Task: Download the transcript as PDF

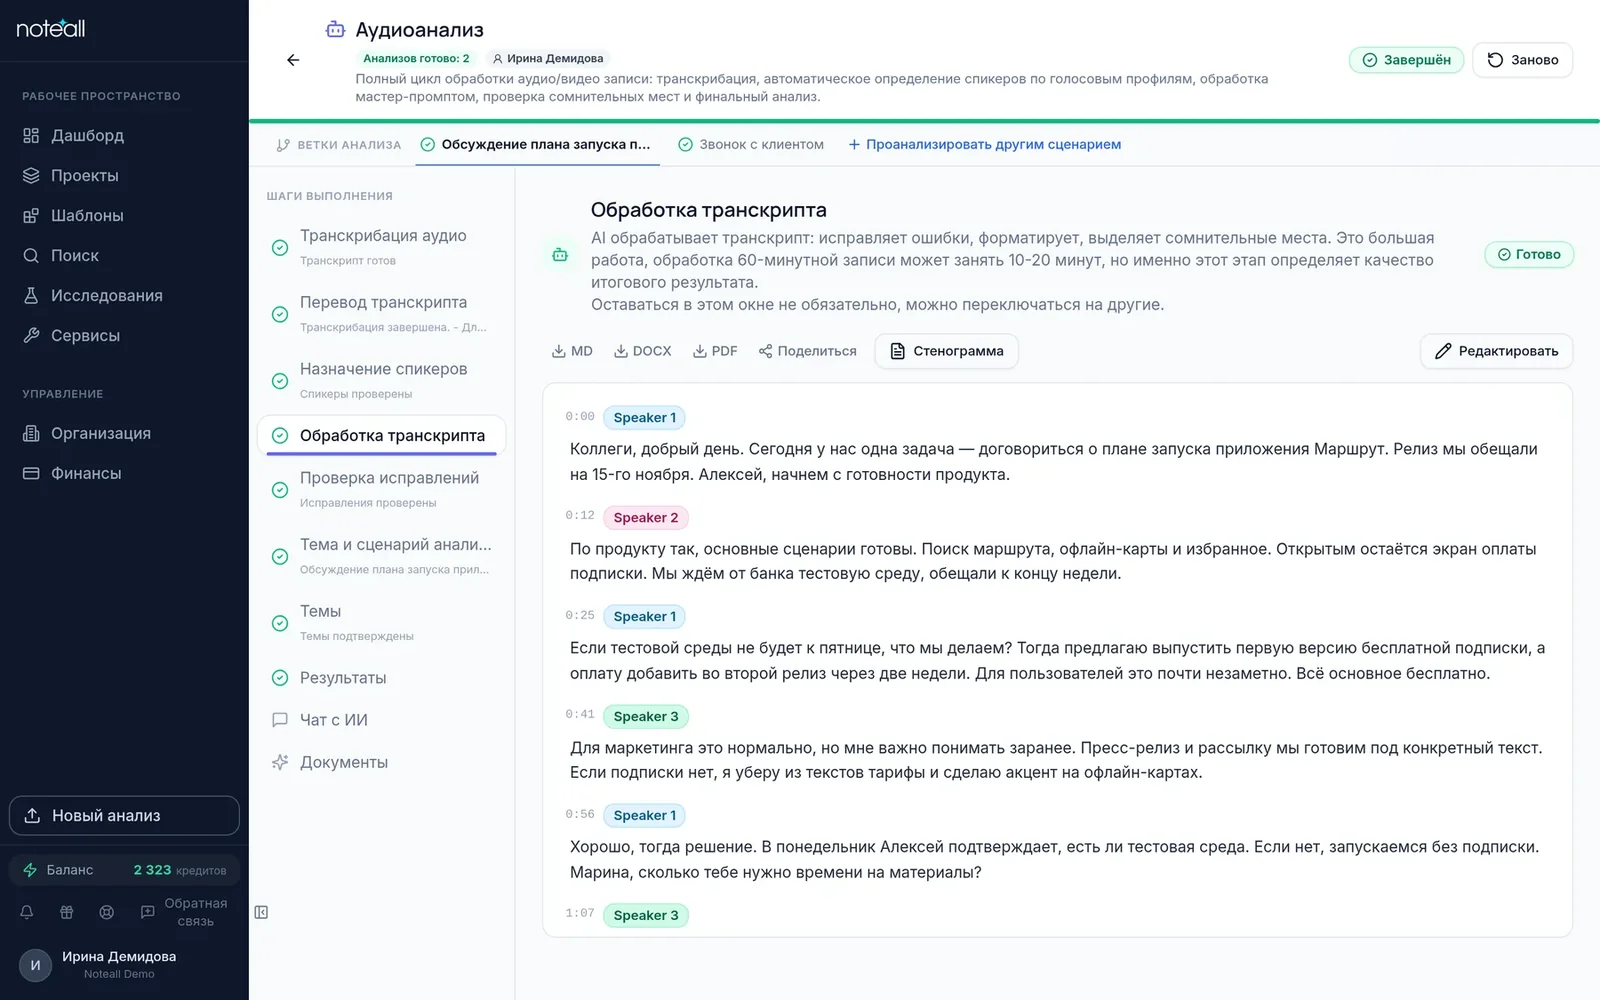Action: click(x=715, y=351)
